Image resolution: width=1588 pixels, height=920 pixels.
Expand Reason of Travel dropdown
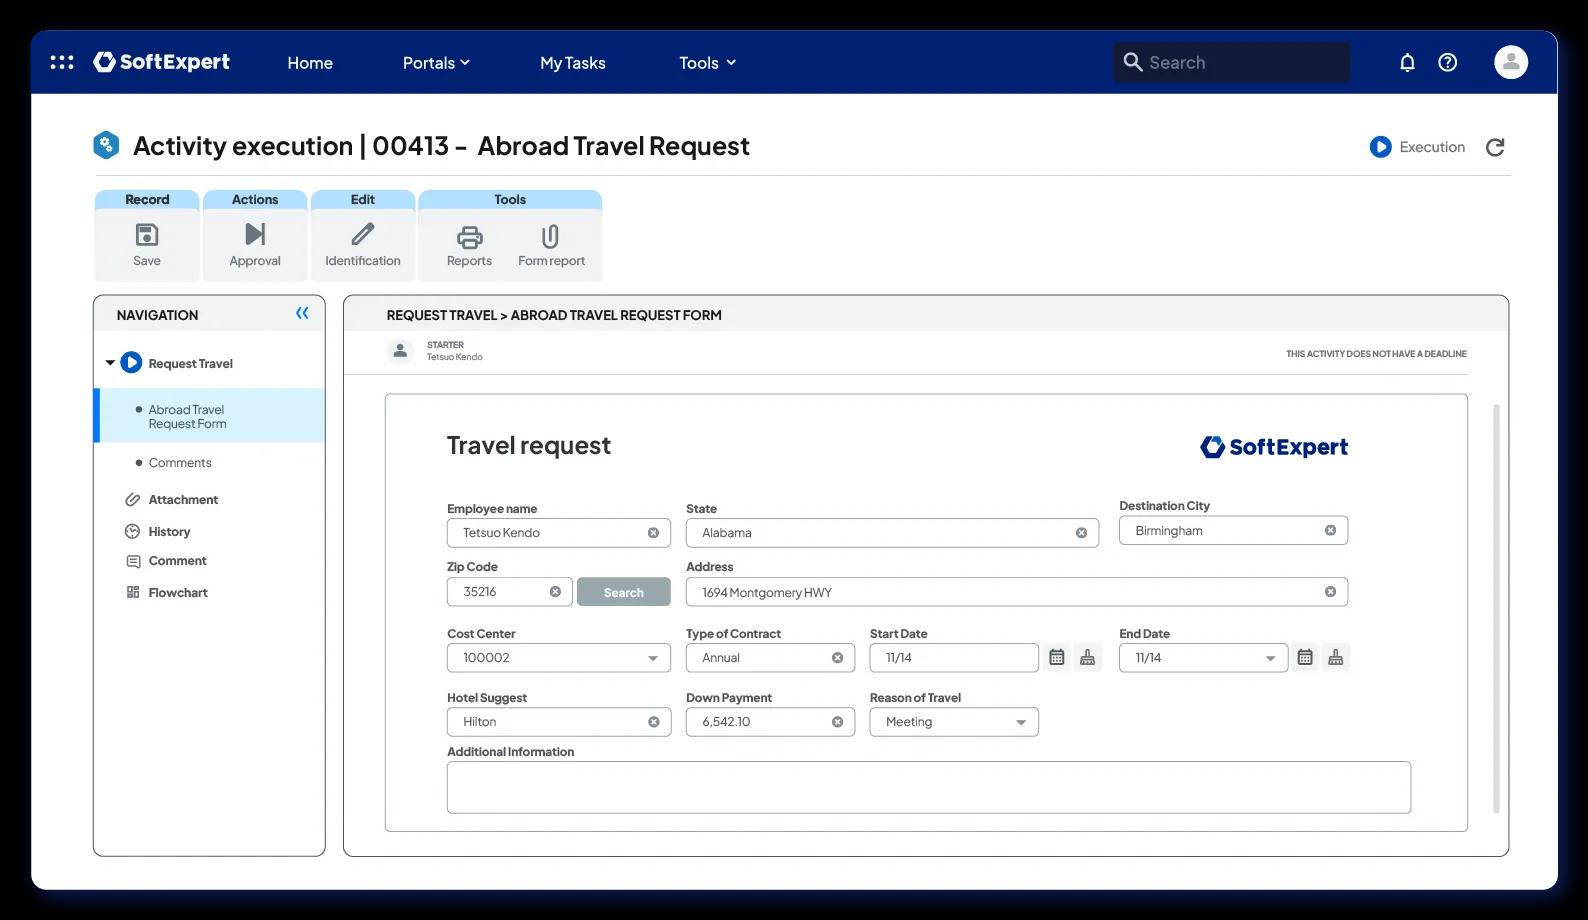(1021, 723)
